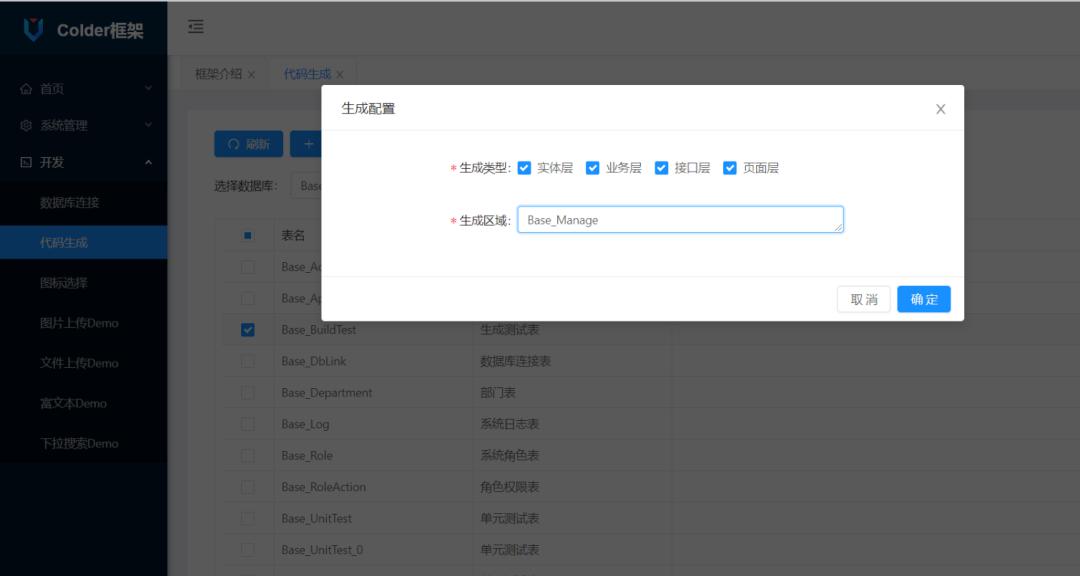Close the 生成配置 dialog with the X
1080x576 pixels.
click(x=940, y=109)
